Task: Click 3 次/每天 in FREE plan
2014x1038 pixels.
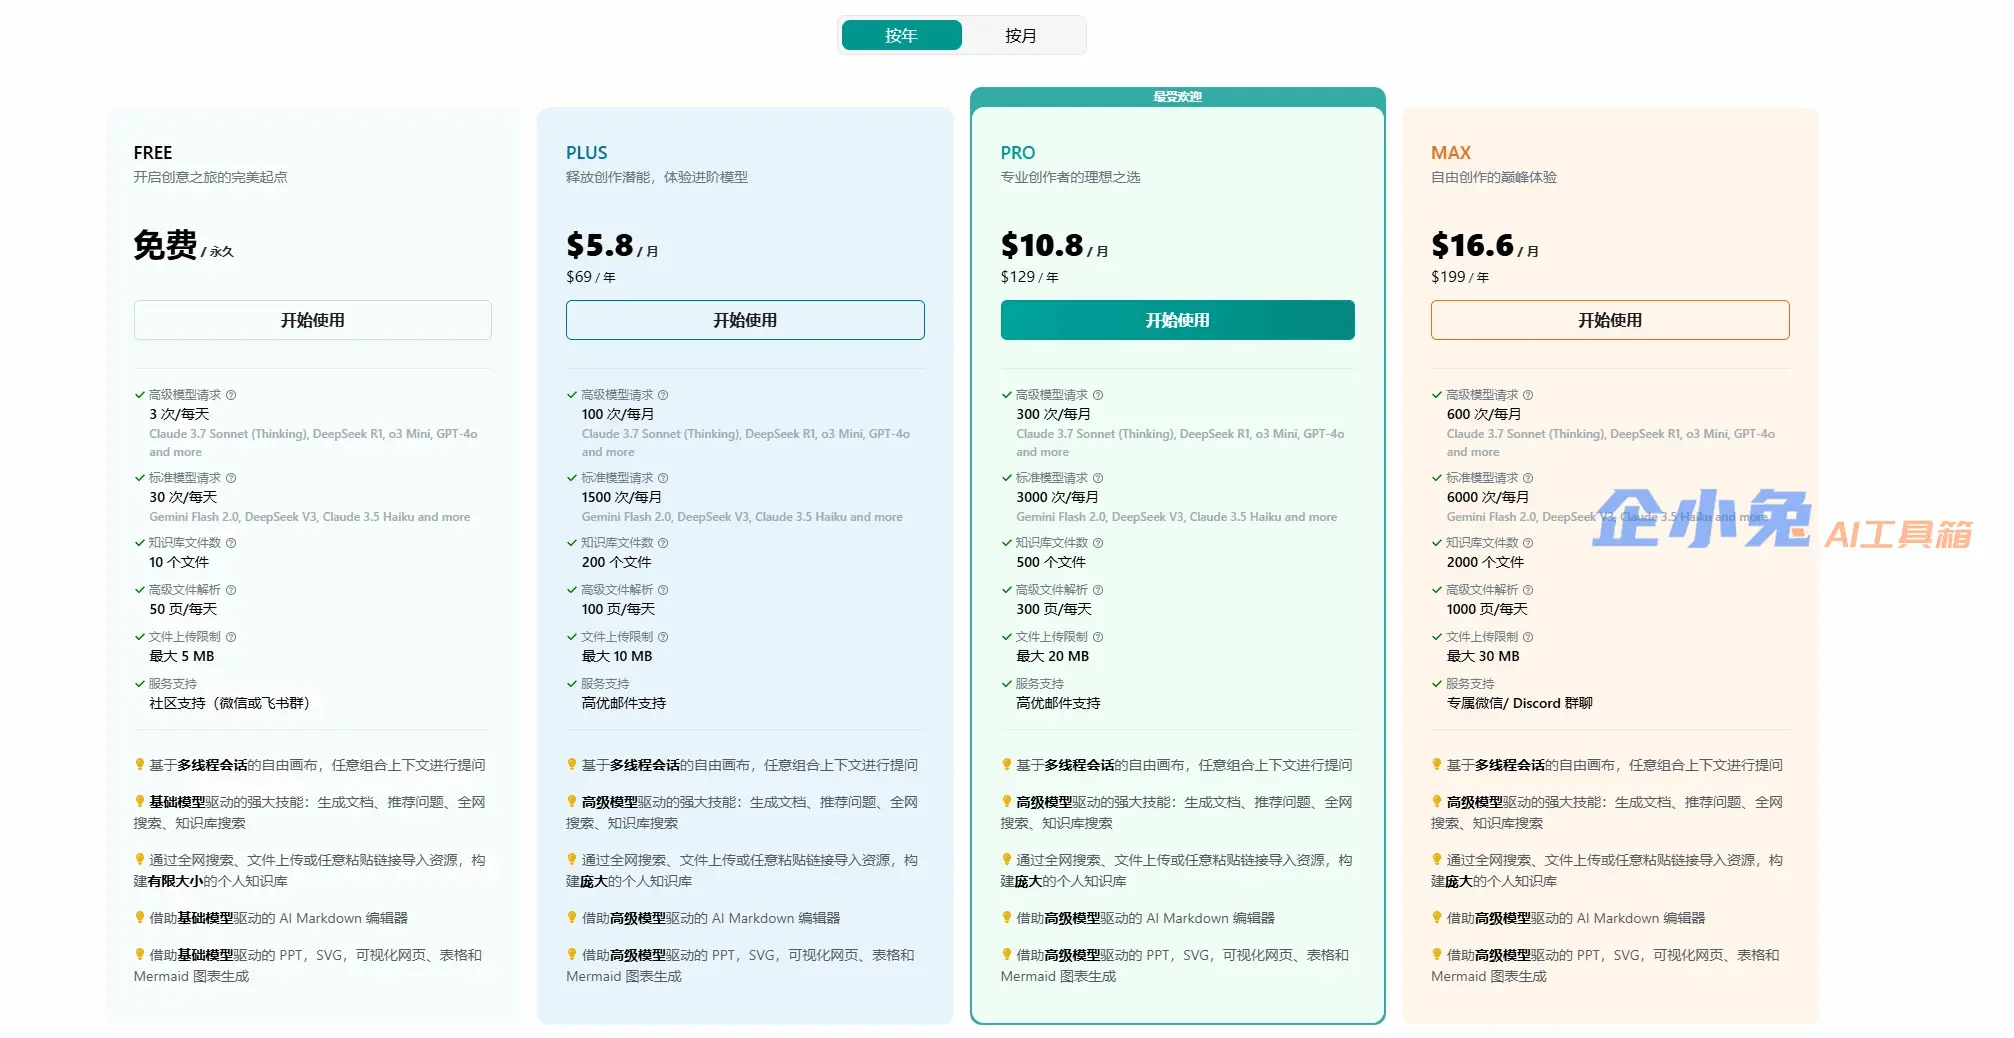Action: tap(180, 414)
